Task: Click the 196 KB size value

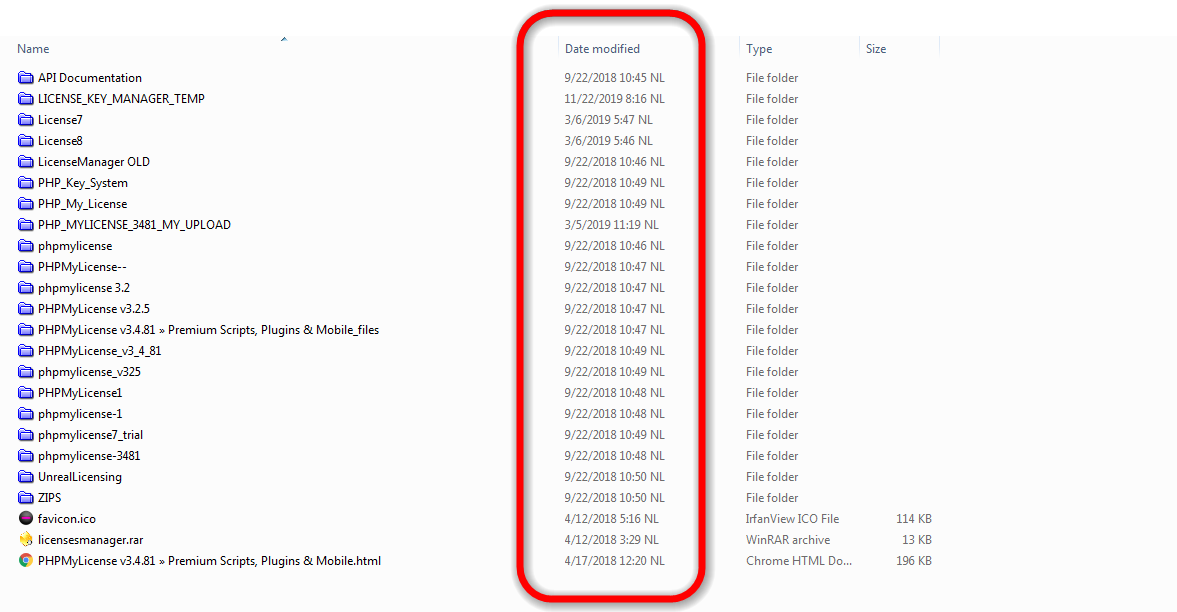Action: click(914, 561)
